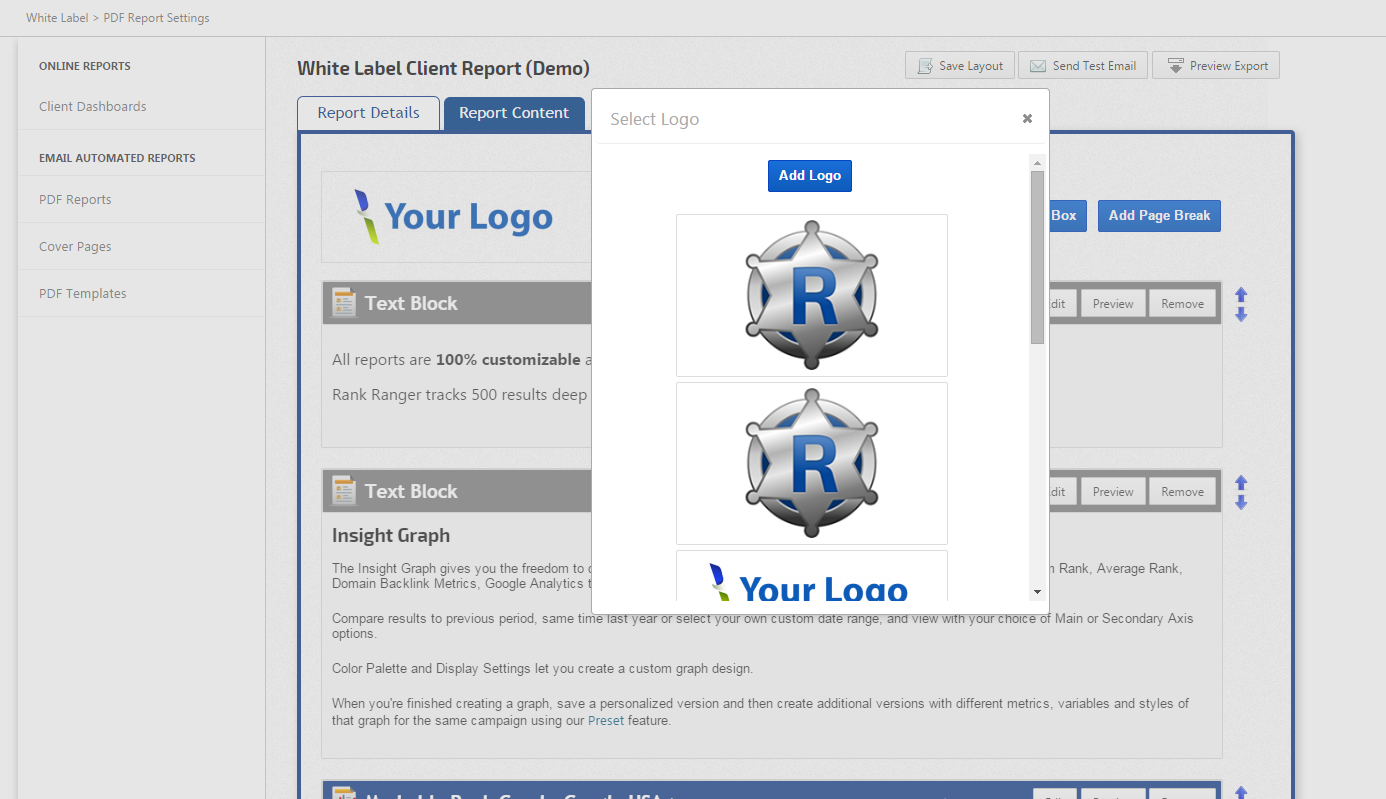This screenshot has height=799, width=1386.
Task: Move first Text Block down with arrow
Action: [x=1241, y=314]
